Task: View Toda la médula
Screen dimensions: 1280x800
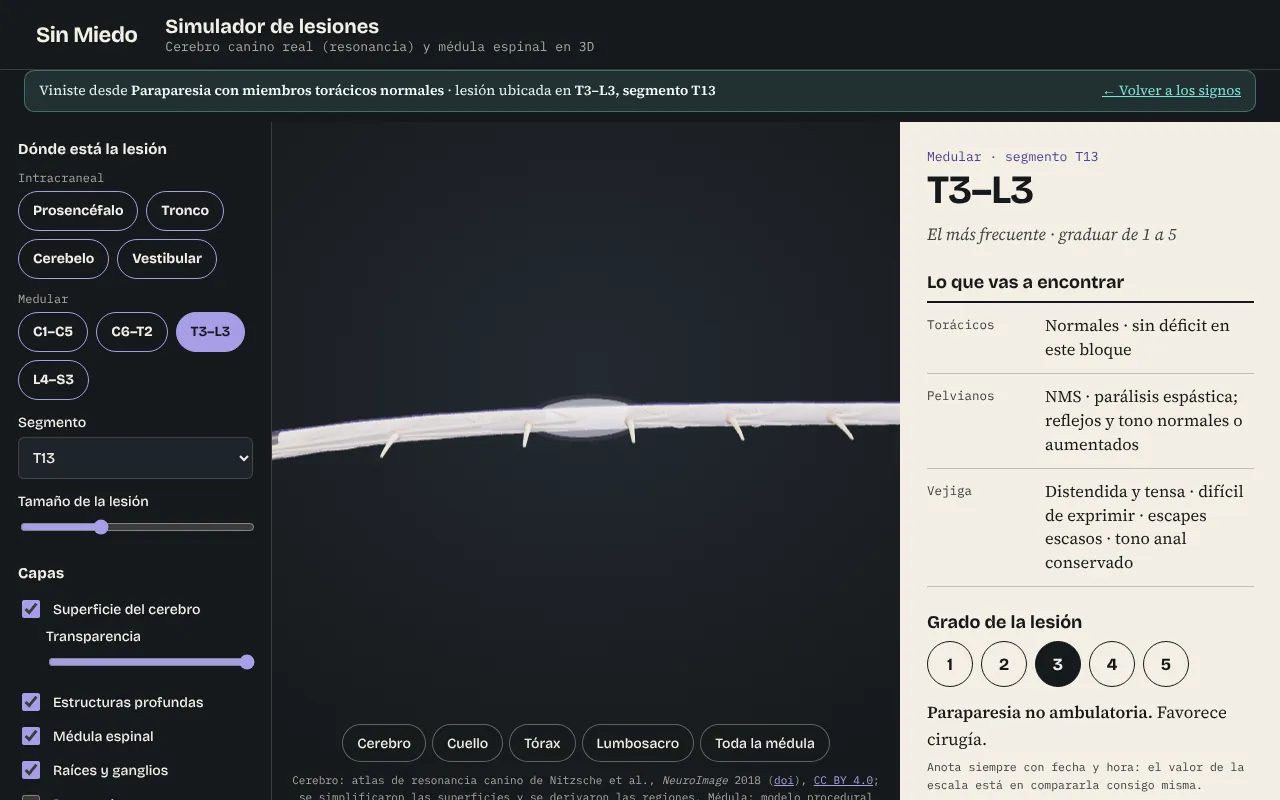Action: 765,743
